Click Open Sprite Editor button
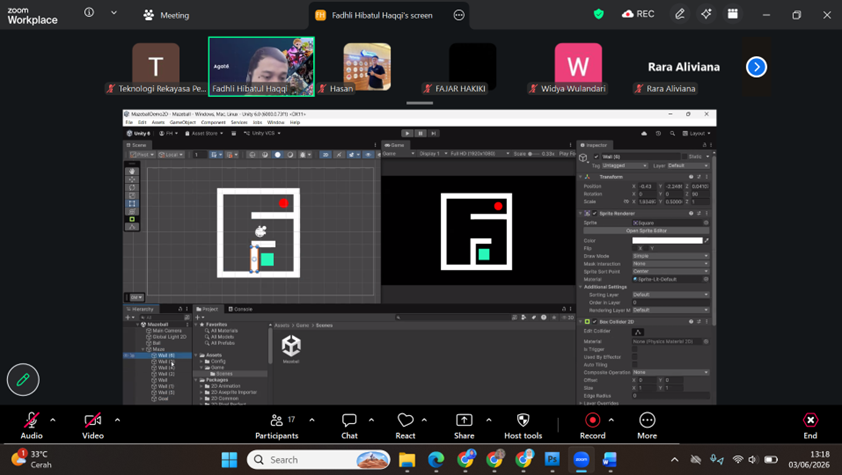 (x=646, y=231)
